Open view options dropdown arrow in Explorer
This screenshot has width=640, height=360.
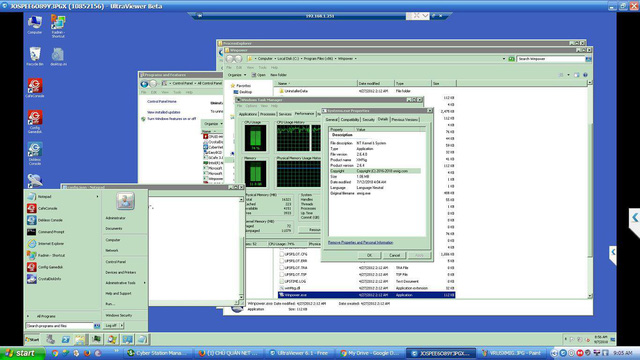tap(569, 75)
